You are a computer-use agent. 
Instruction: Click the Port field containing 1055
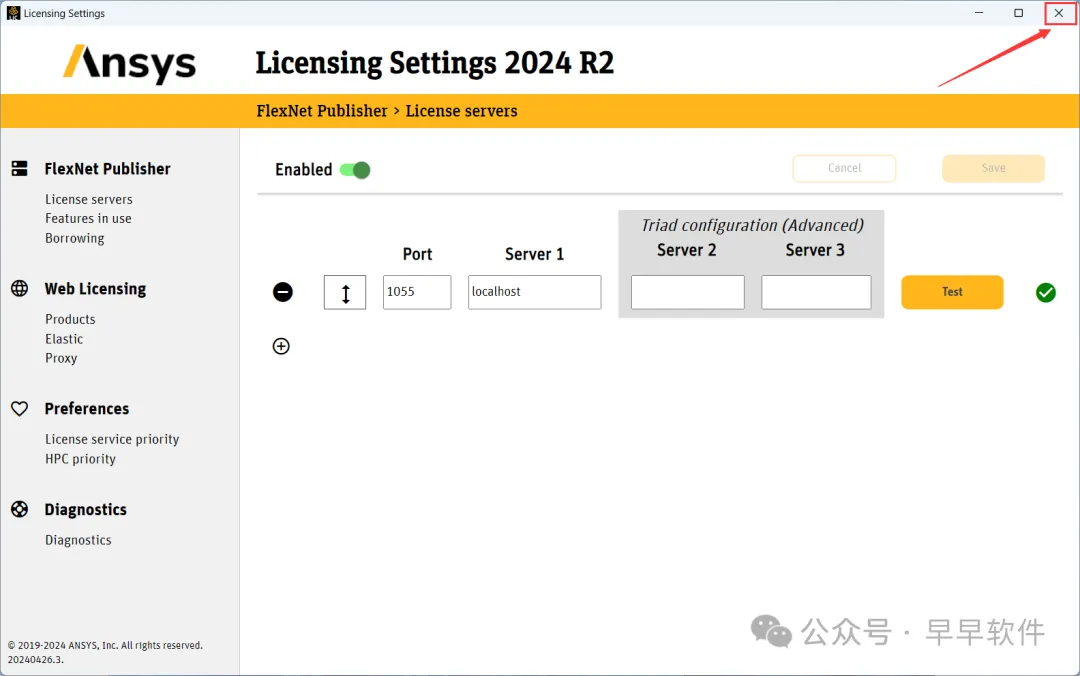[x=417, y=292]
